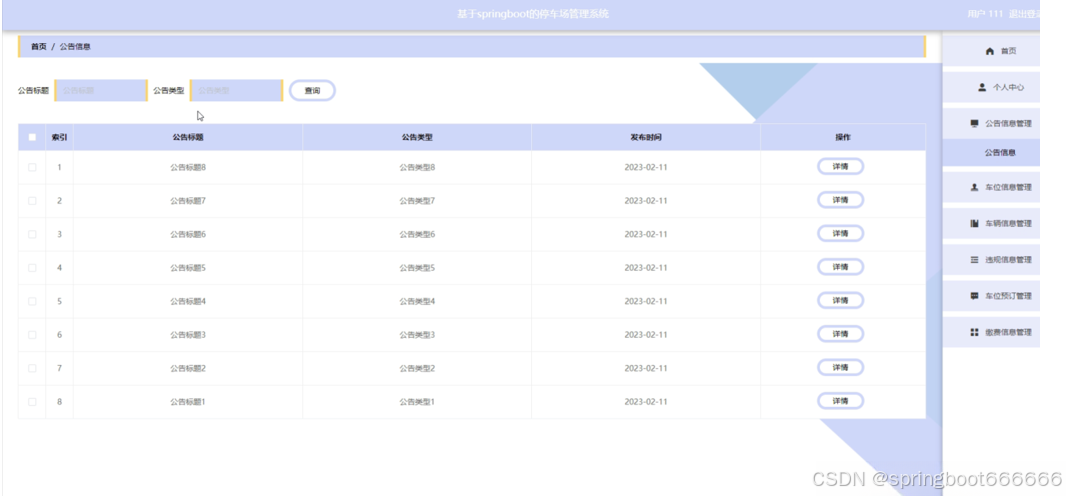Check the box for row 公告标题5

click(32, 268)
